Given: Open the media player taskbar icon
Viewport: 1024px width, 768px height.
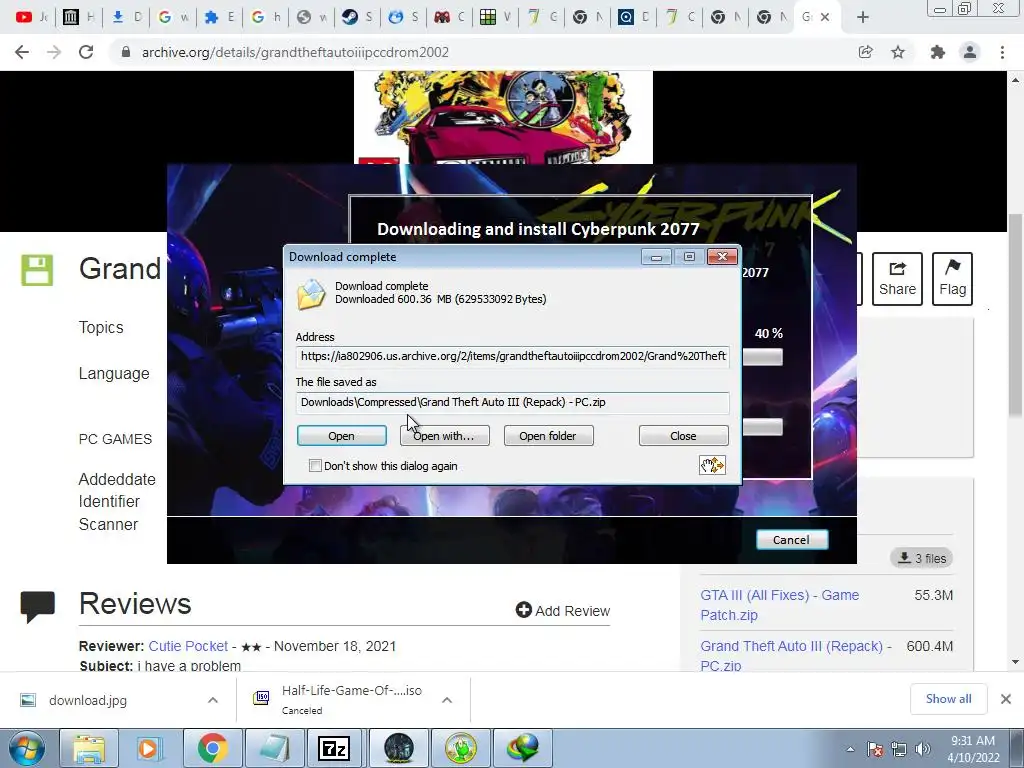Looking at the screenshot, I should tap(149, 748).
